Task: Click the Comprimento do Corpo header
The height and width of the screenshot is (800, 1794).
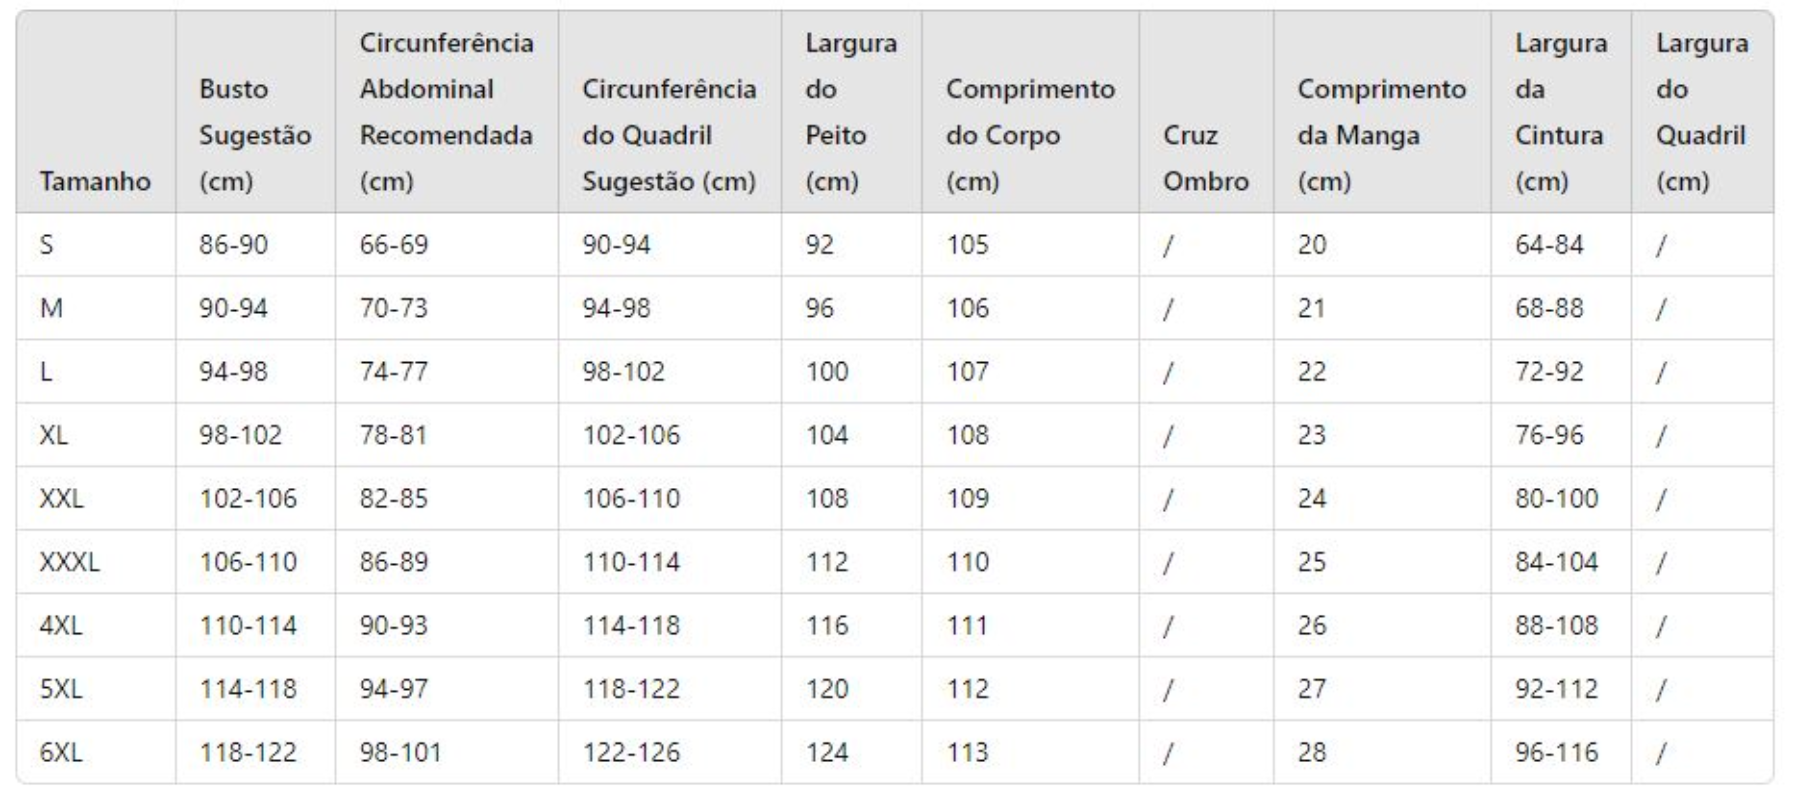Action: pos(1030,135)
